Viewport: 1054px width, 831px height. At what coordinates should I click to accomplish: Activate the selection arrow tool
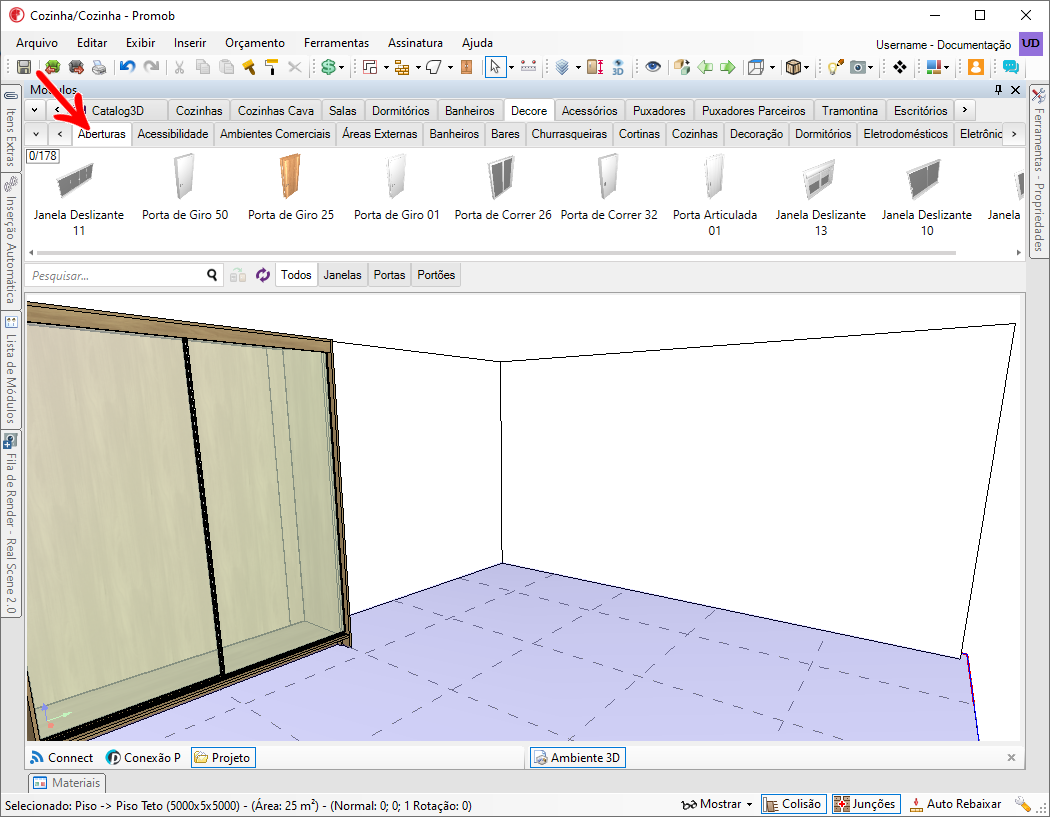[x=495, y=67]
